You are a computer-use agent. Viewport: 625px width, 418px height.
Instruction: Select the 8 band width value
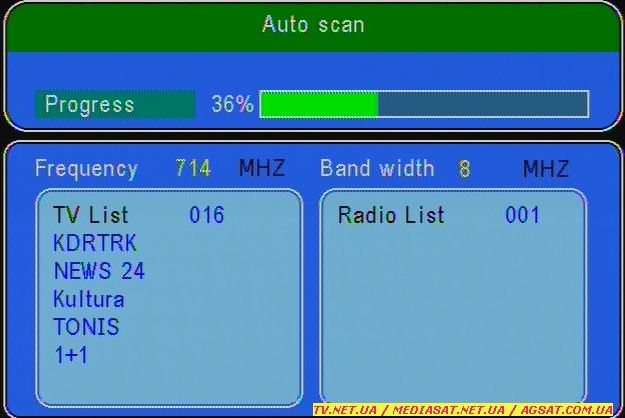464,169
